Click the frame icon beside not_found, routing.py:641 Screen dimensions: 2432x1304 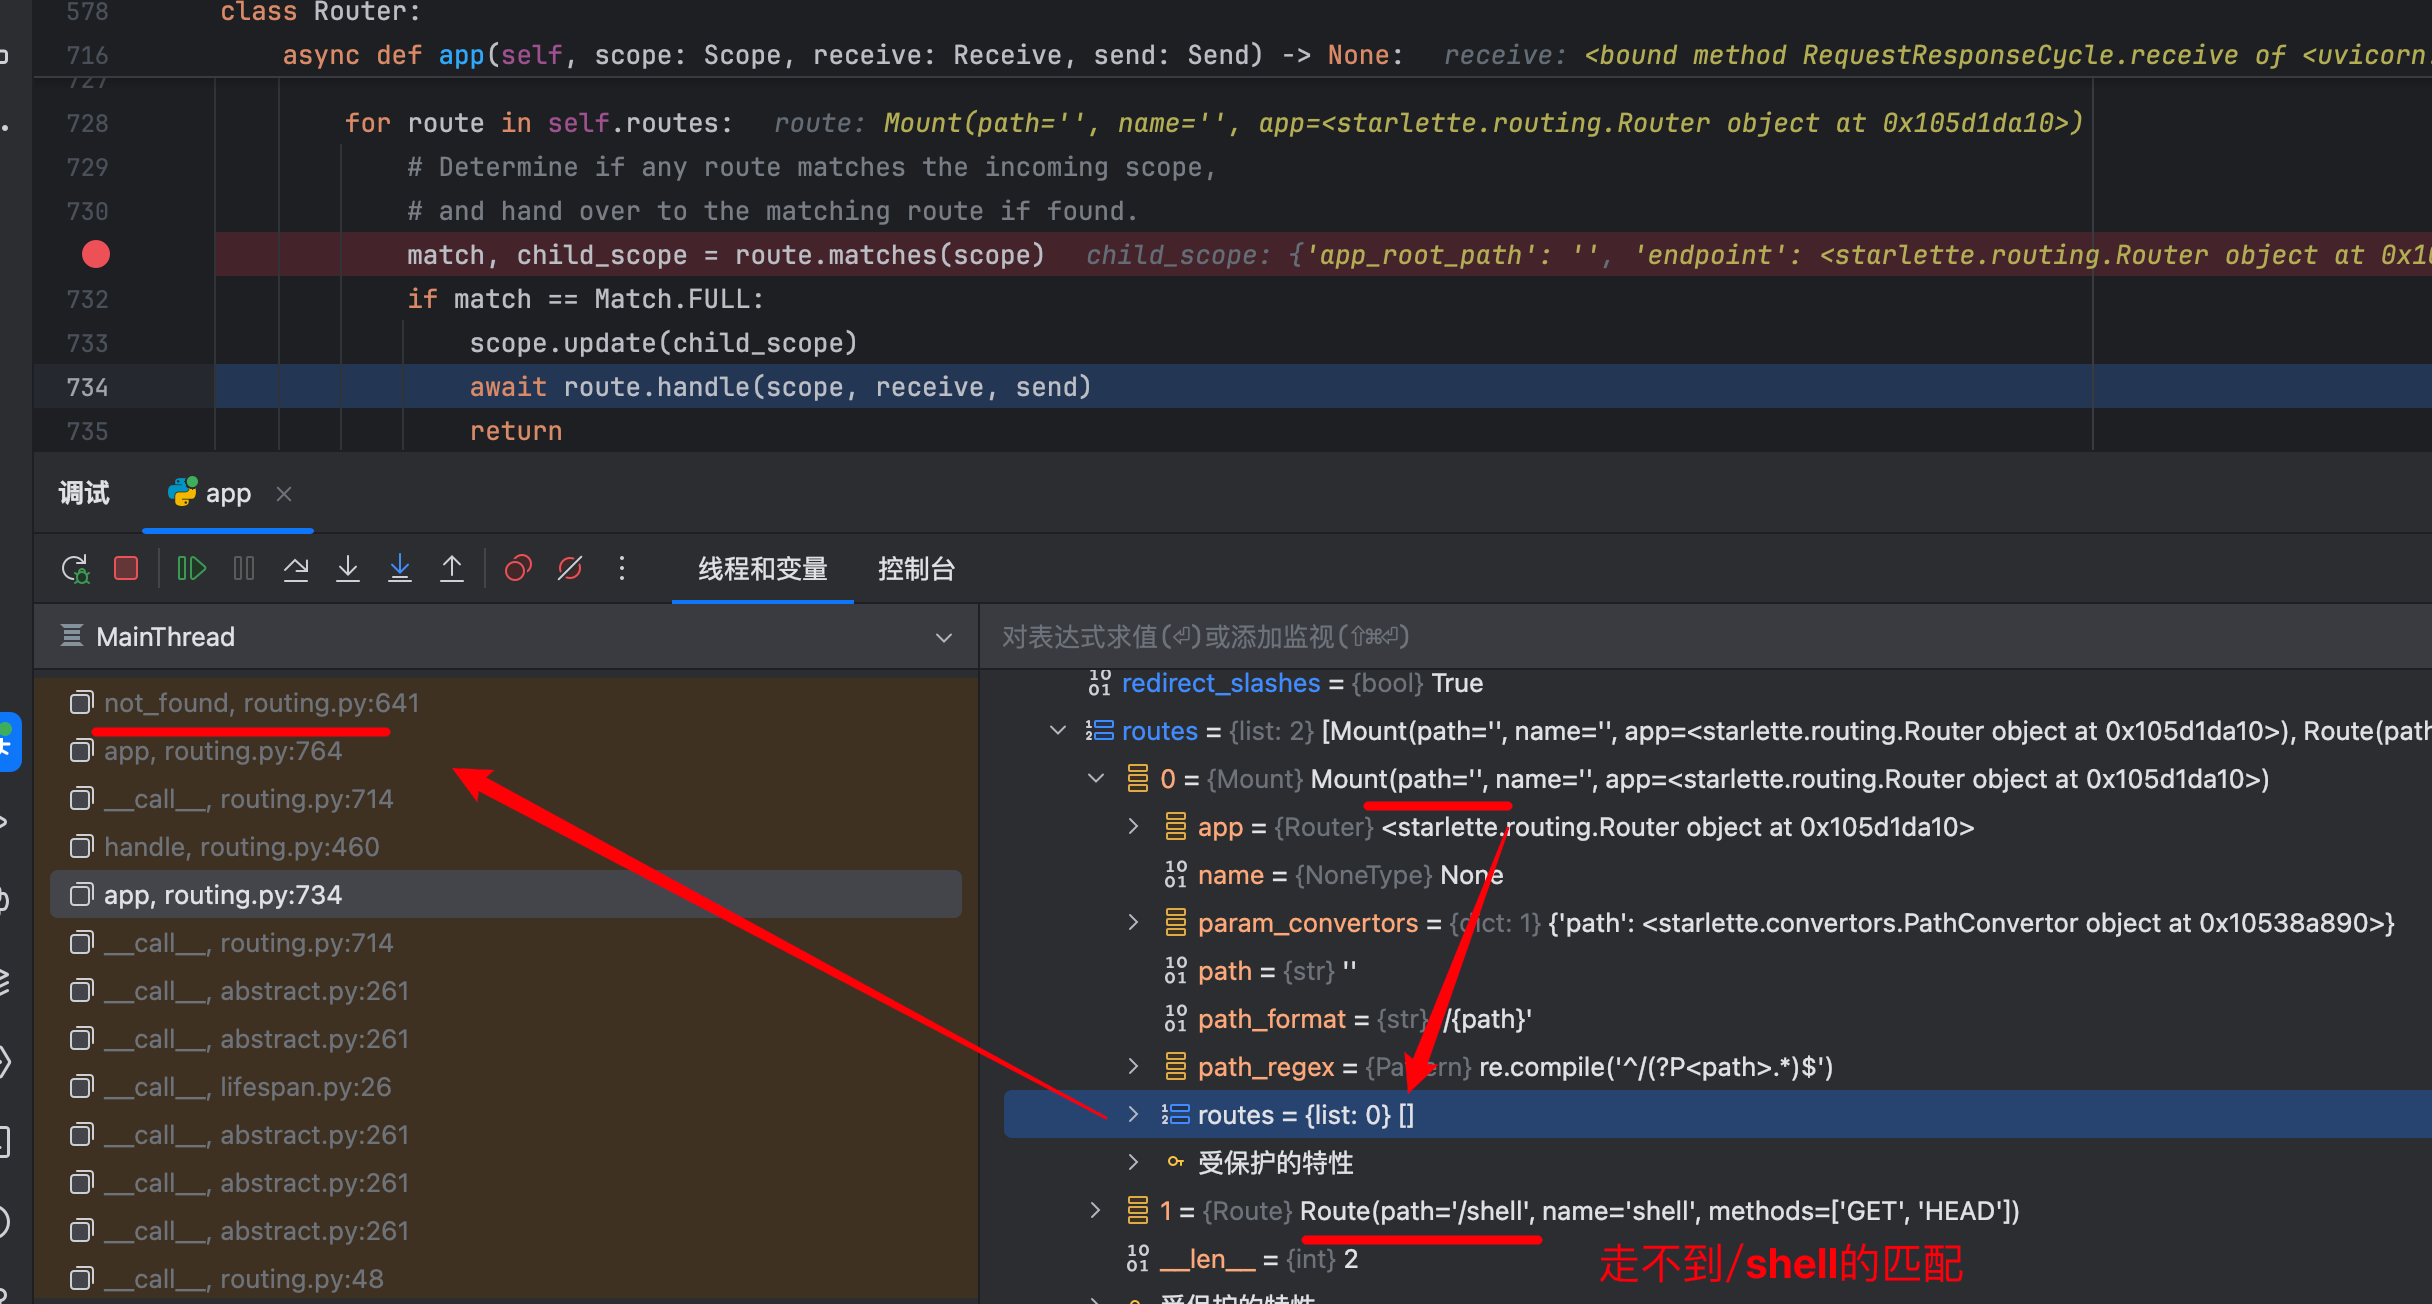[82, 703]
